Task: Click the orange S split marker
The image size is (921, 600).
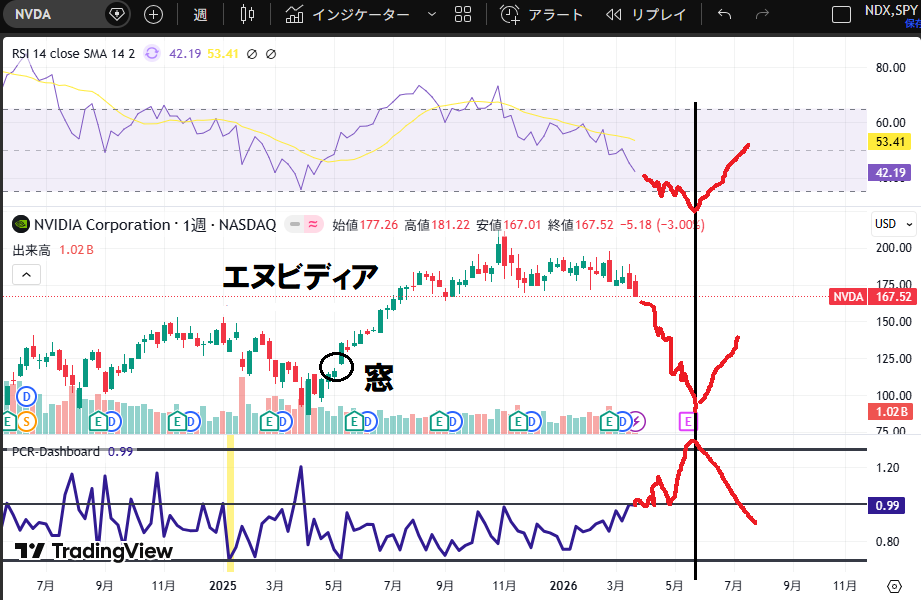Action: (26, 421)
